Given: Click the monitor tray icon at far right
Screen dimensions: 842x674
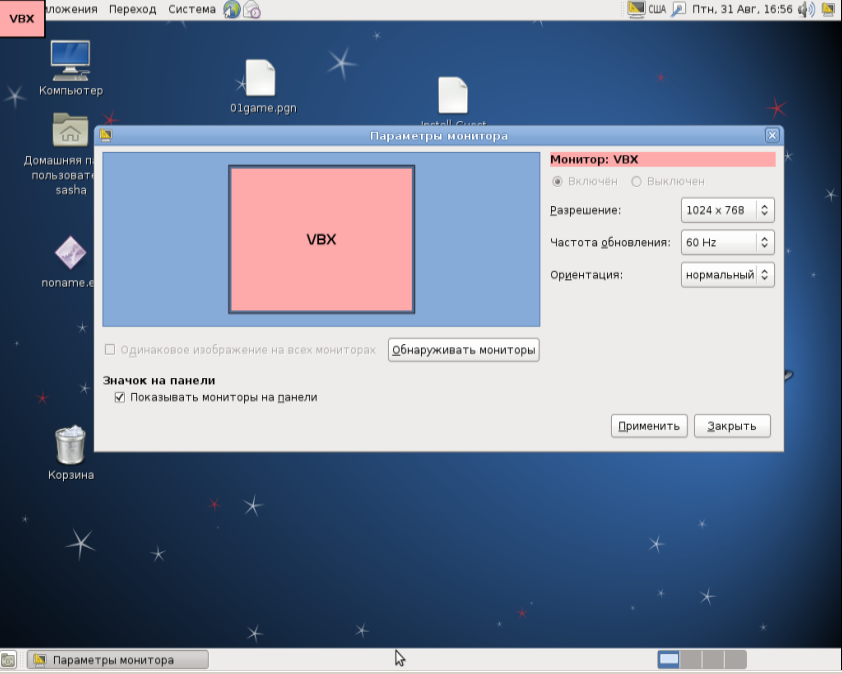Looking at the screenshot, I should tap(828, 9).
